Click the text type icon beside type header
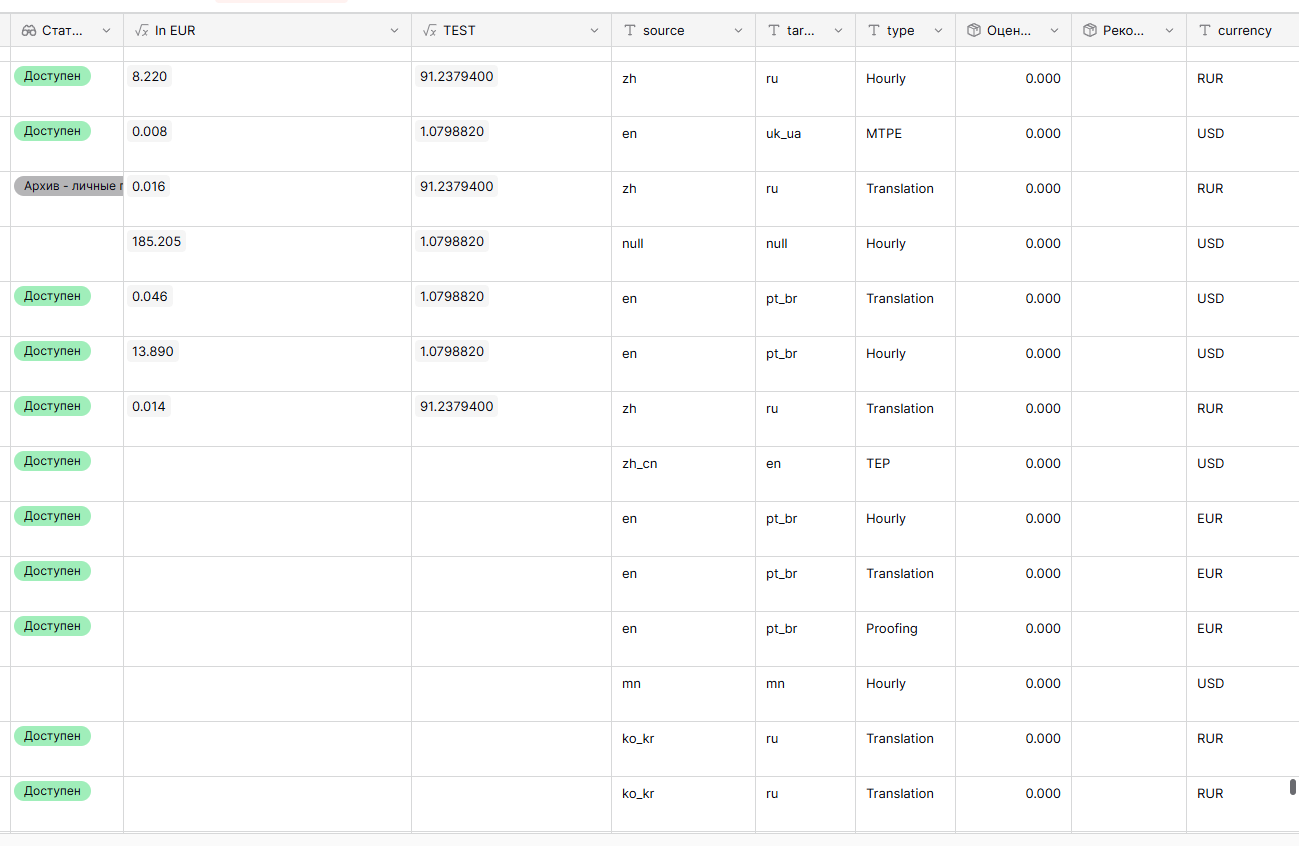 click(874, 31)
